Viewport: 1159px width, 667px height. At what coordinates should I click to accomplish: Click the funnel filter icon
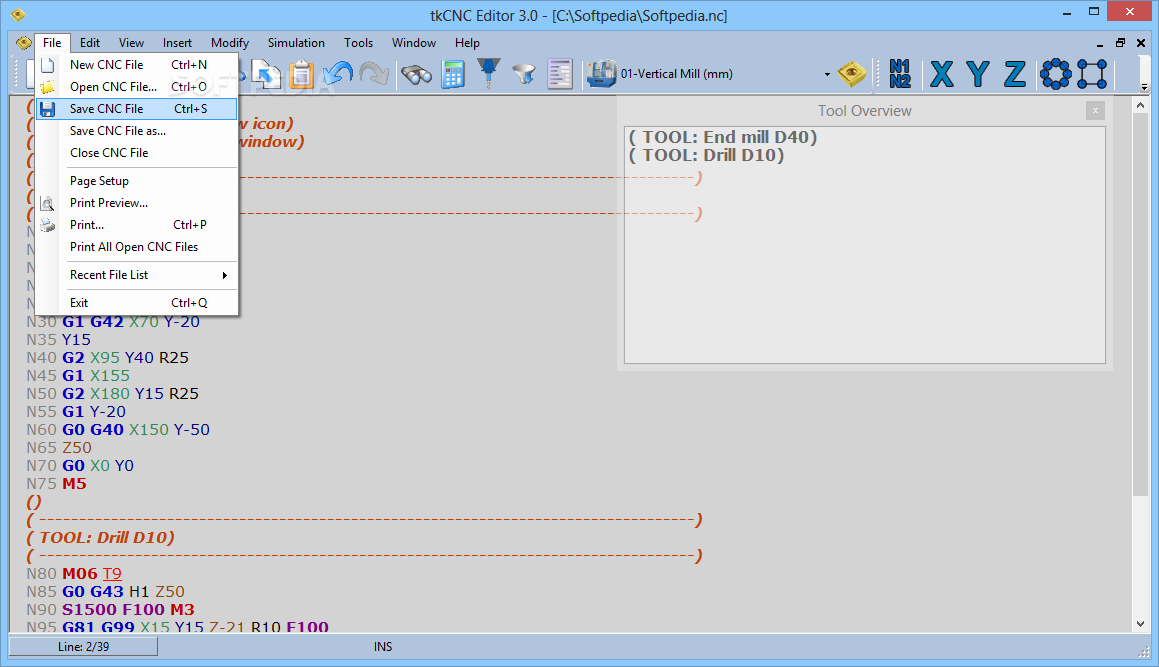[x=524, y=74]
